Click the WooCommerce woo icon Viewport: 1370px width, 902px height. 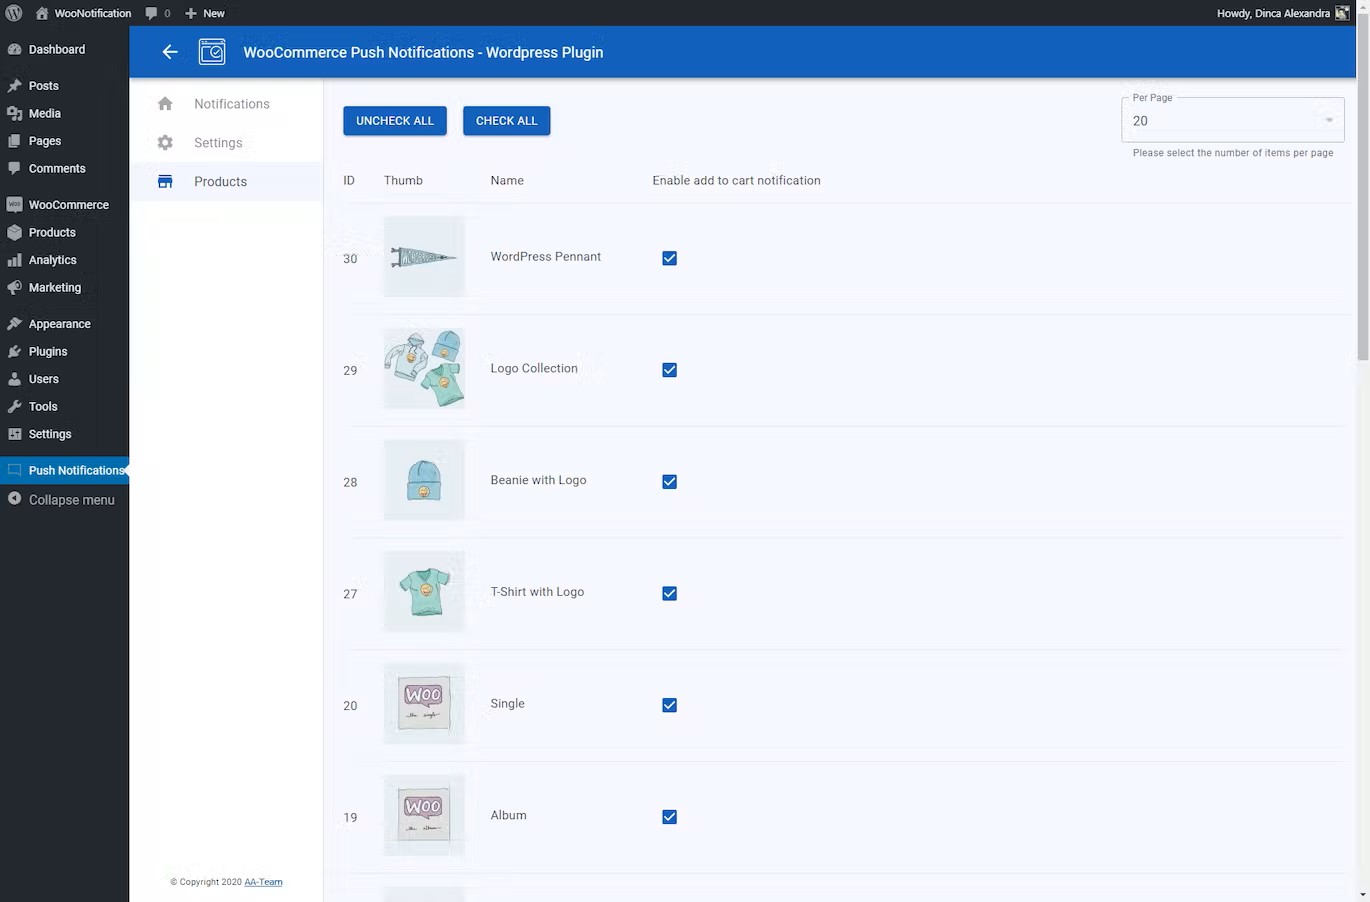pyautogui.click(x=14, y=204)
